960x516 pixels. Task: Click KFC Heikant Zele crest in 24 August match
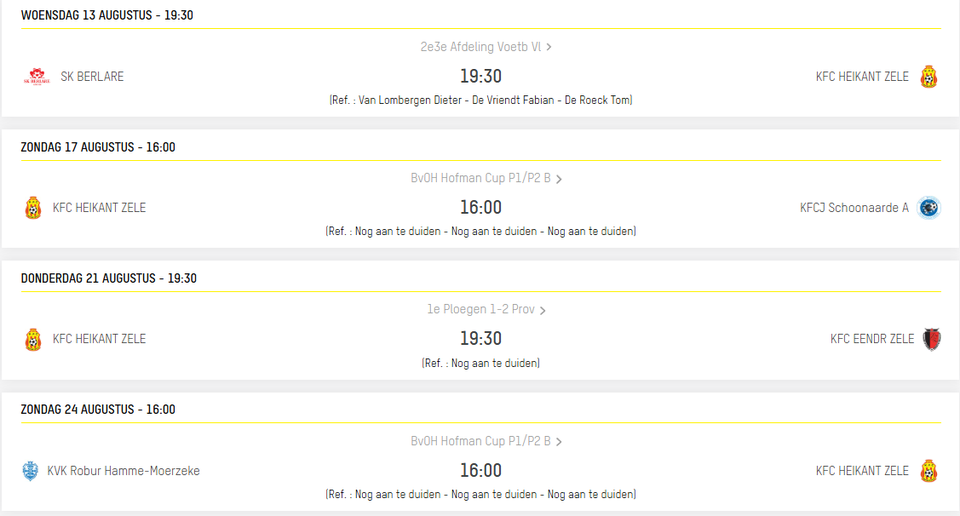929,471
